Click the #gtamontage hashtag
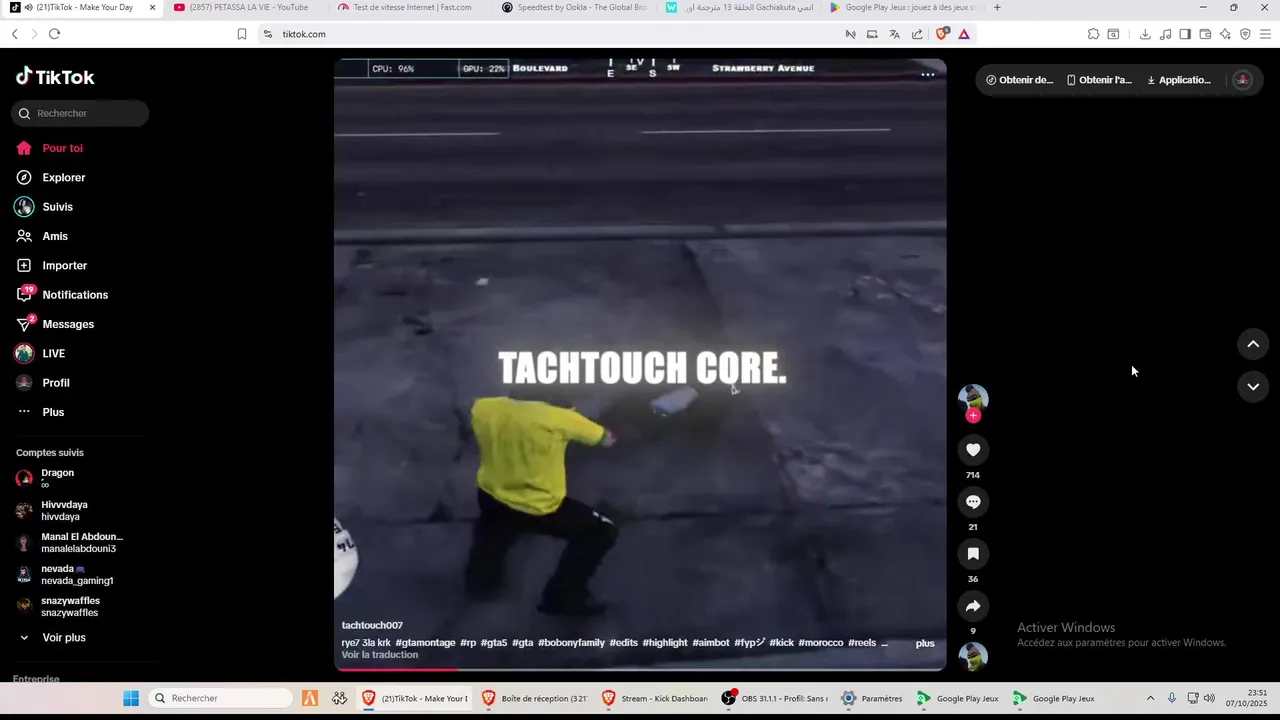 (x=425, y=643)
